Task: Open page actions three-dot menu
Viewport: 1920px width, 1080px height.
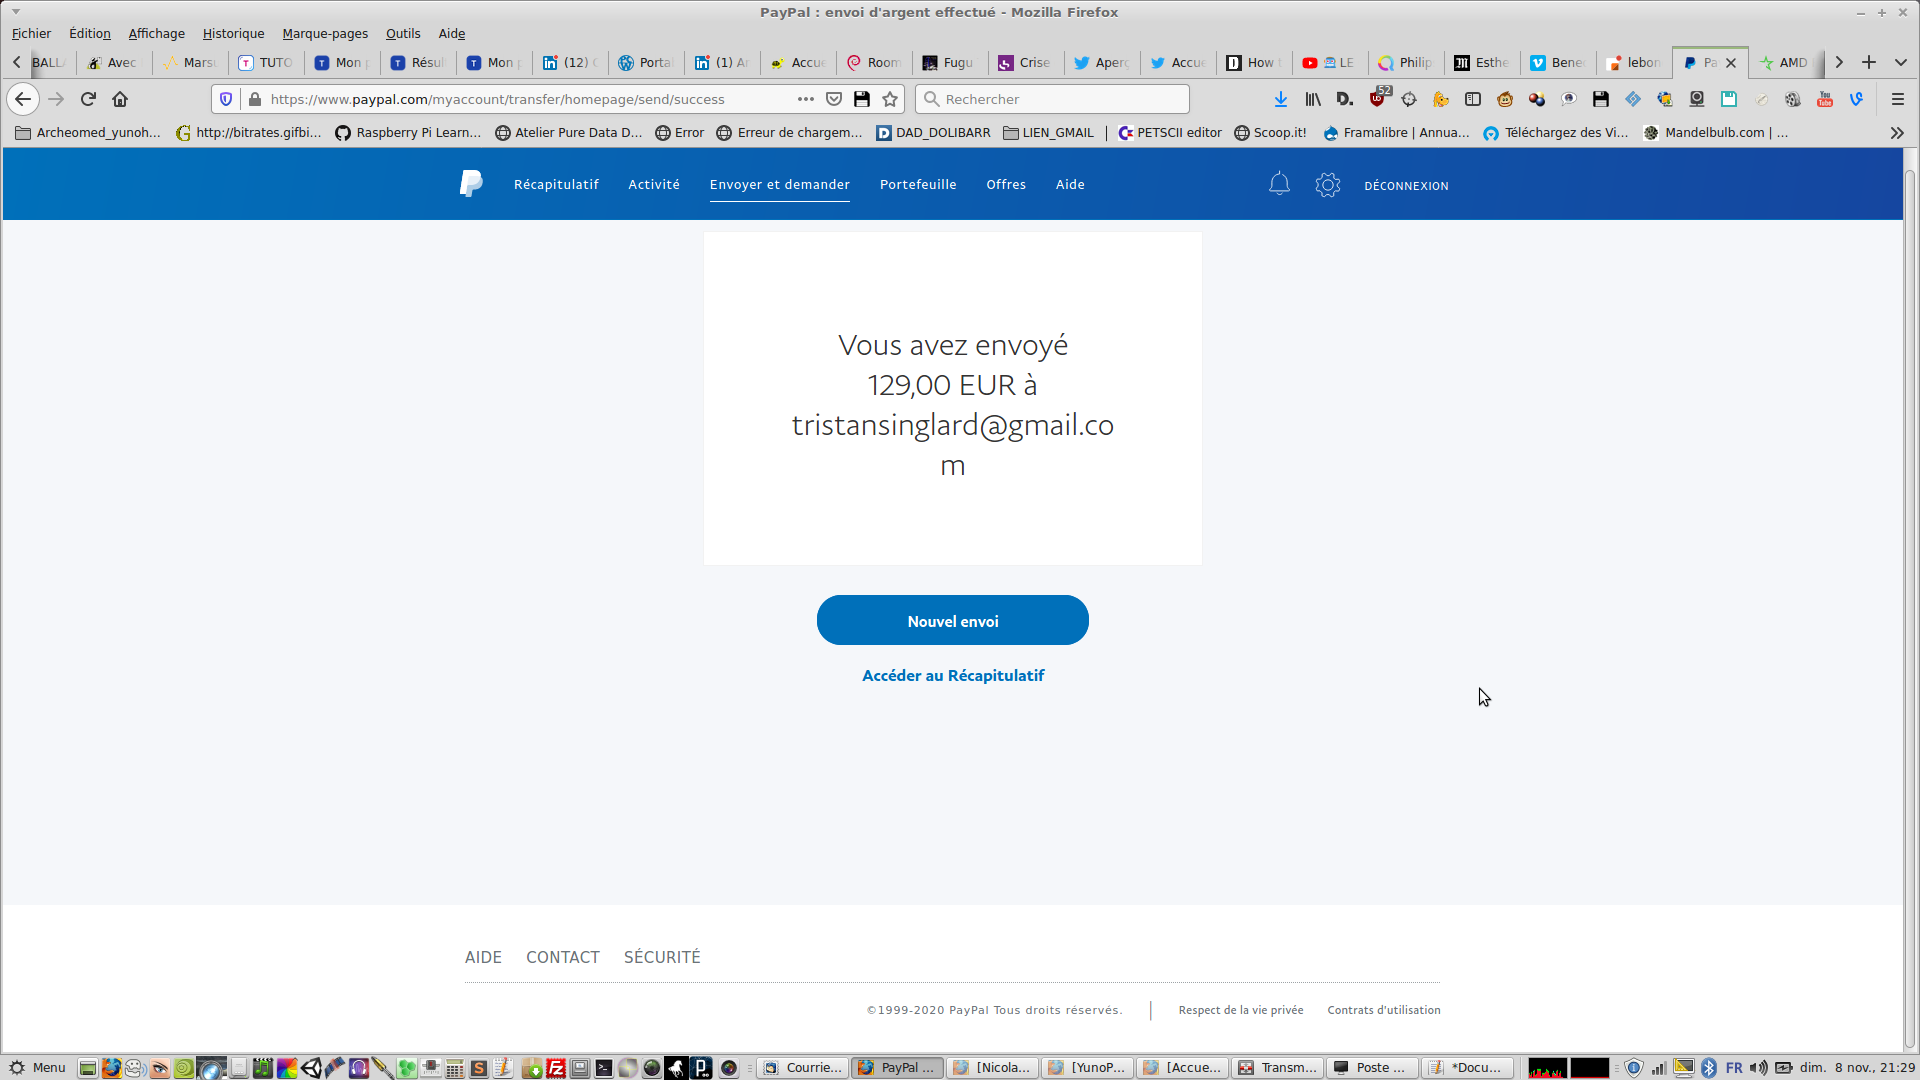Action: click(x=805, y=99)
